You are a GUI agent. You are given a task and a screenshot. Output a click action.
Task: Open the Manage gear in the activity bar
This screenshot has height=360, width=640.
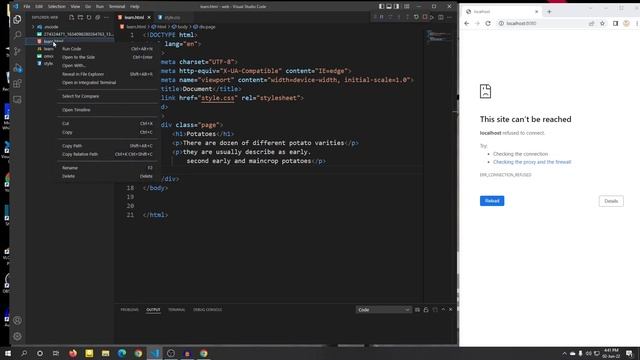[x=17, y=336]
